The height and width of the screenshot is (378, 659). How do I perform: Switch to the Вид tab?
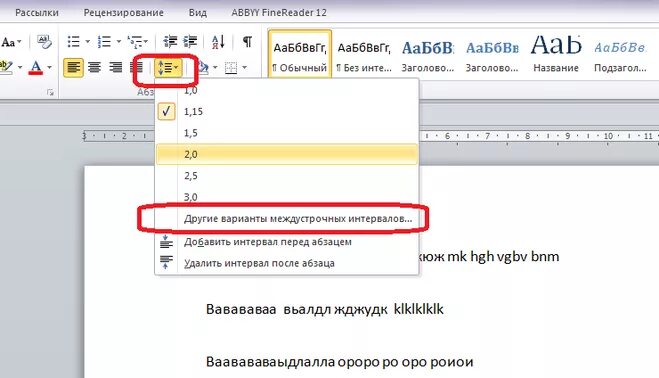click(x=198, y=13)
